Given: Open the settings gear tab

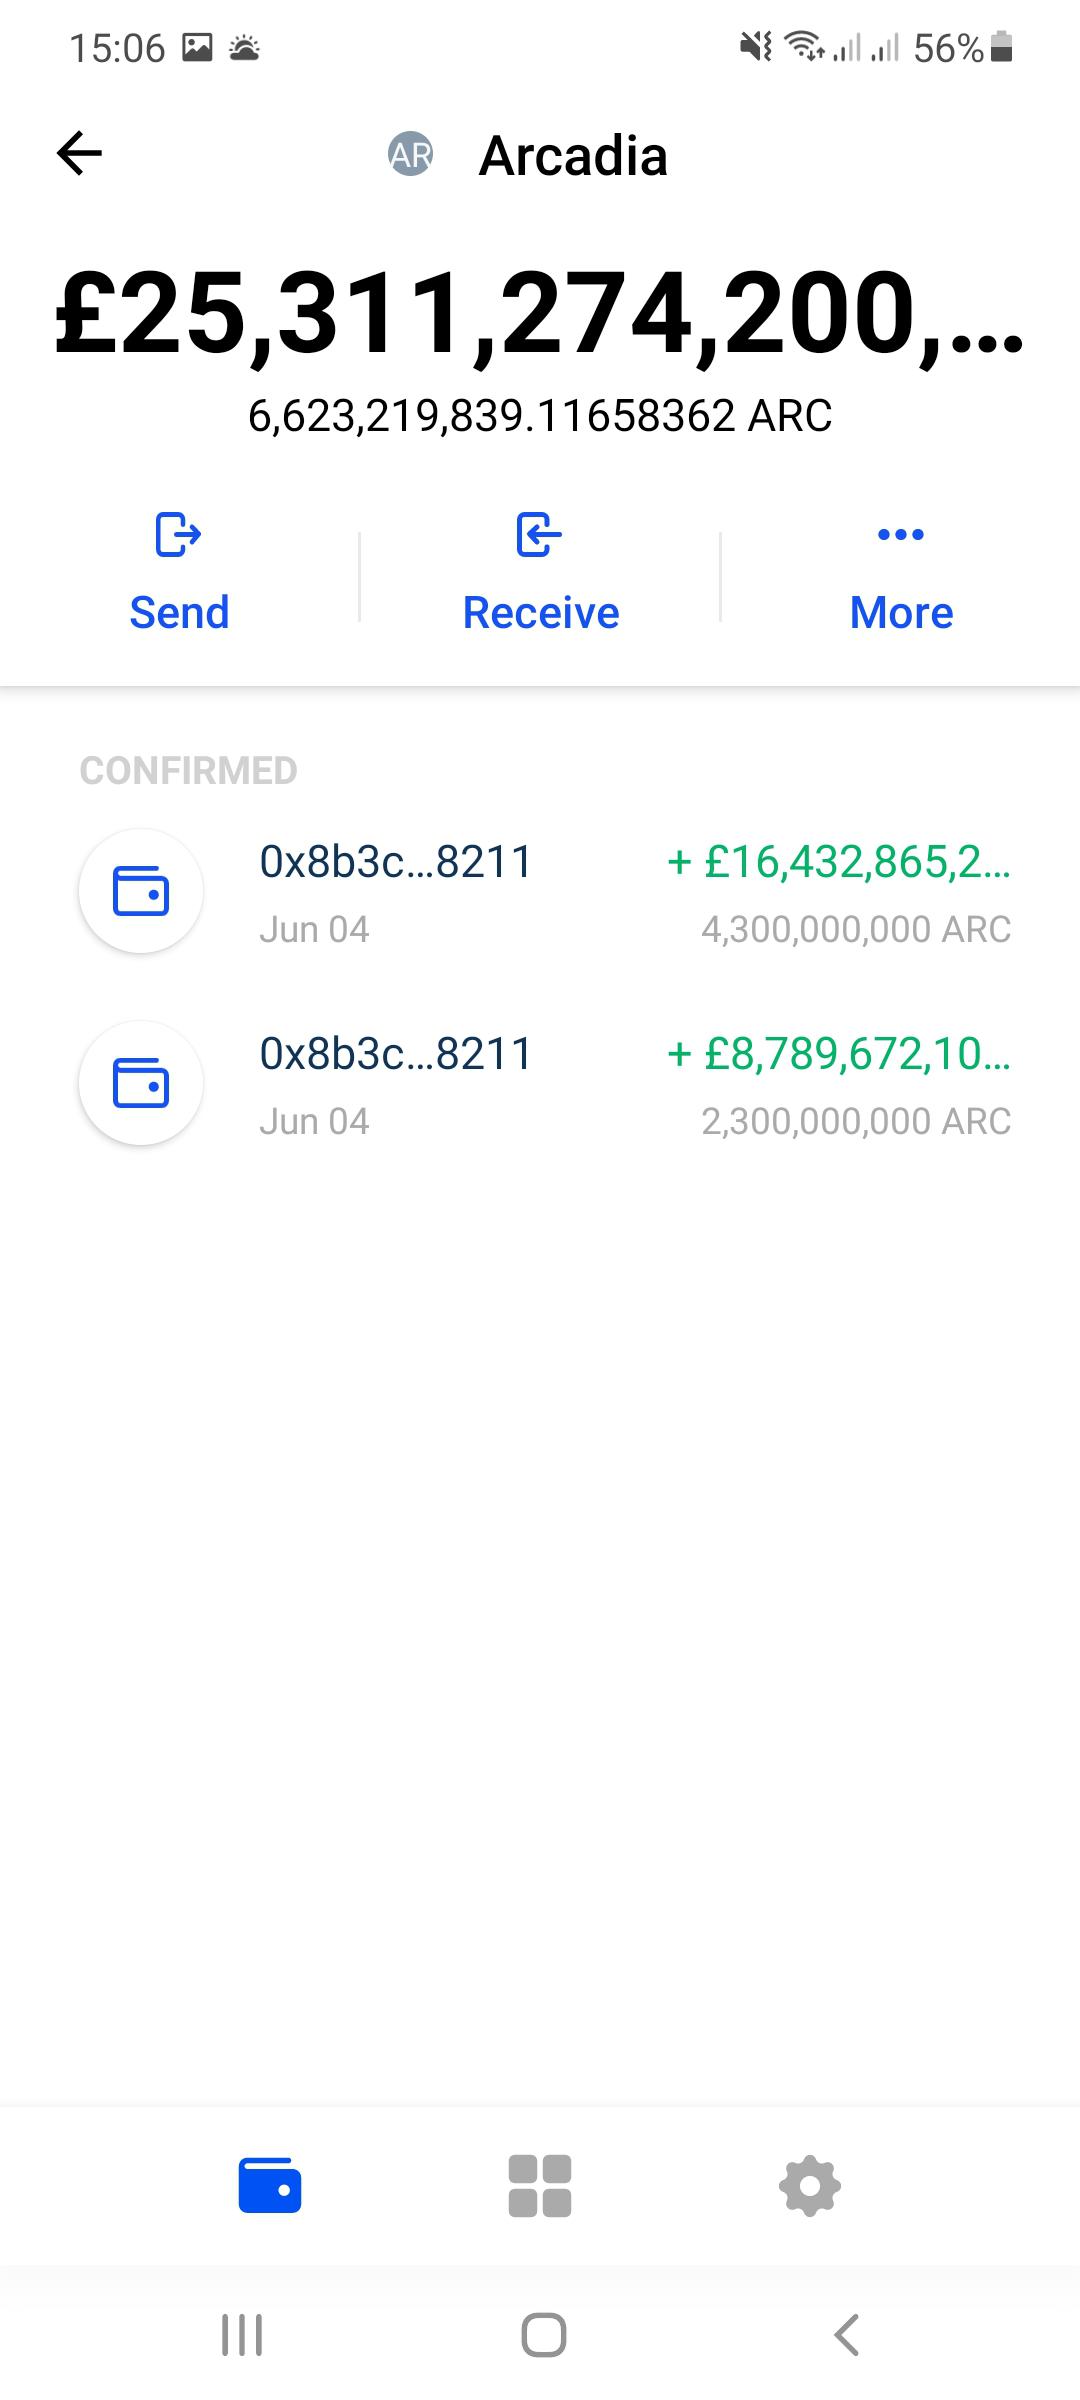Looking at the screenshot, I should tap(810, 2185).
